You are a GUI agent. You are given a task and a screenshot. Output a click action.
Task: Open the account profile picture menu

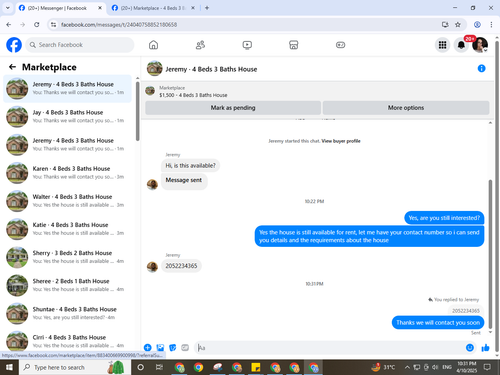[x=480, y=45]
